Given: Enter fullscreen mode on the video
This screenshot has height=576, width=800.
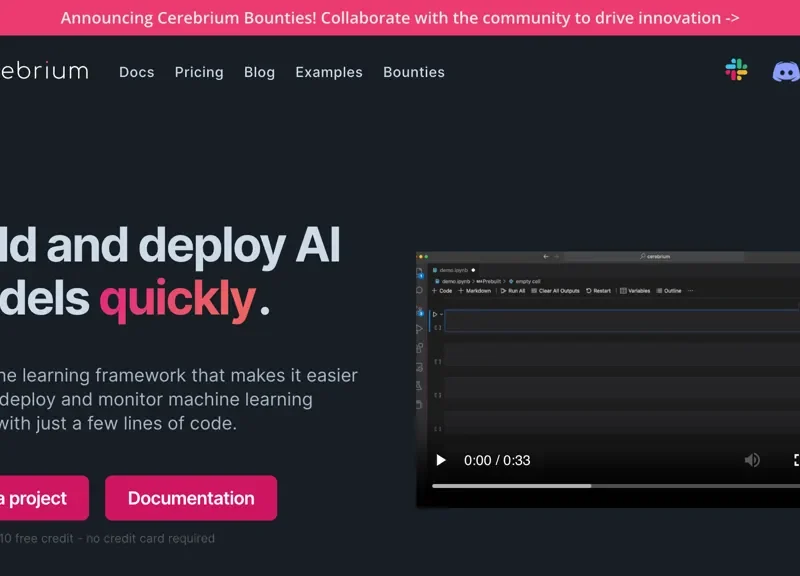Looking at the screenshot, I should click(796, 460).
